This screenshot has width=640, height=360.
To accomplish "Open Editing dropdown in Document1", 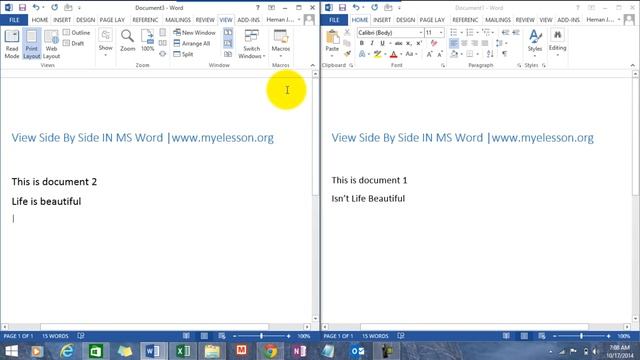I will click(557, 42).
